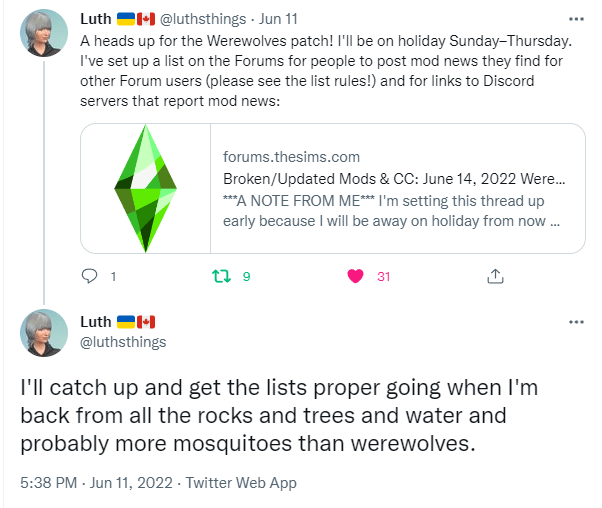This screenshot has width=602, height=508.
Task: Open more options on the second tweet
Action: (x=576, y=322)
